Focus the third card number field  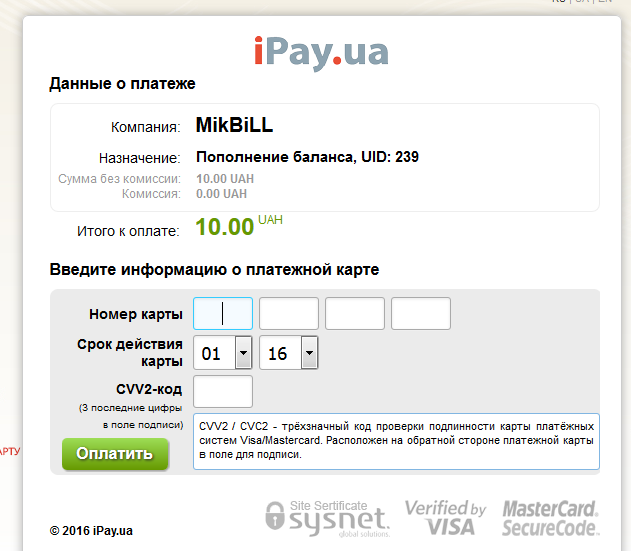point(355,314)
